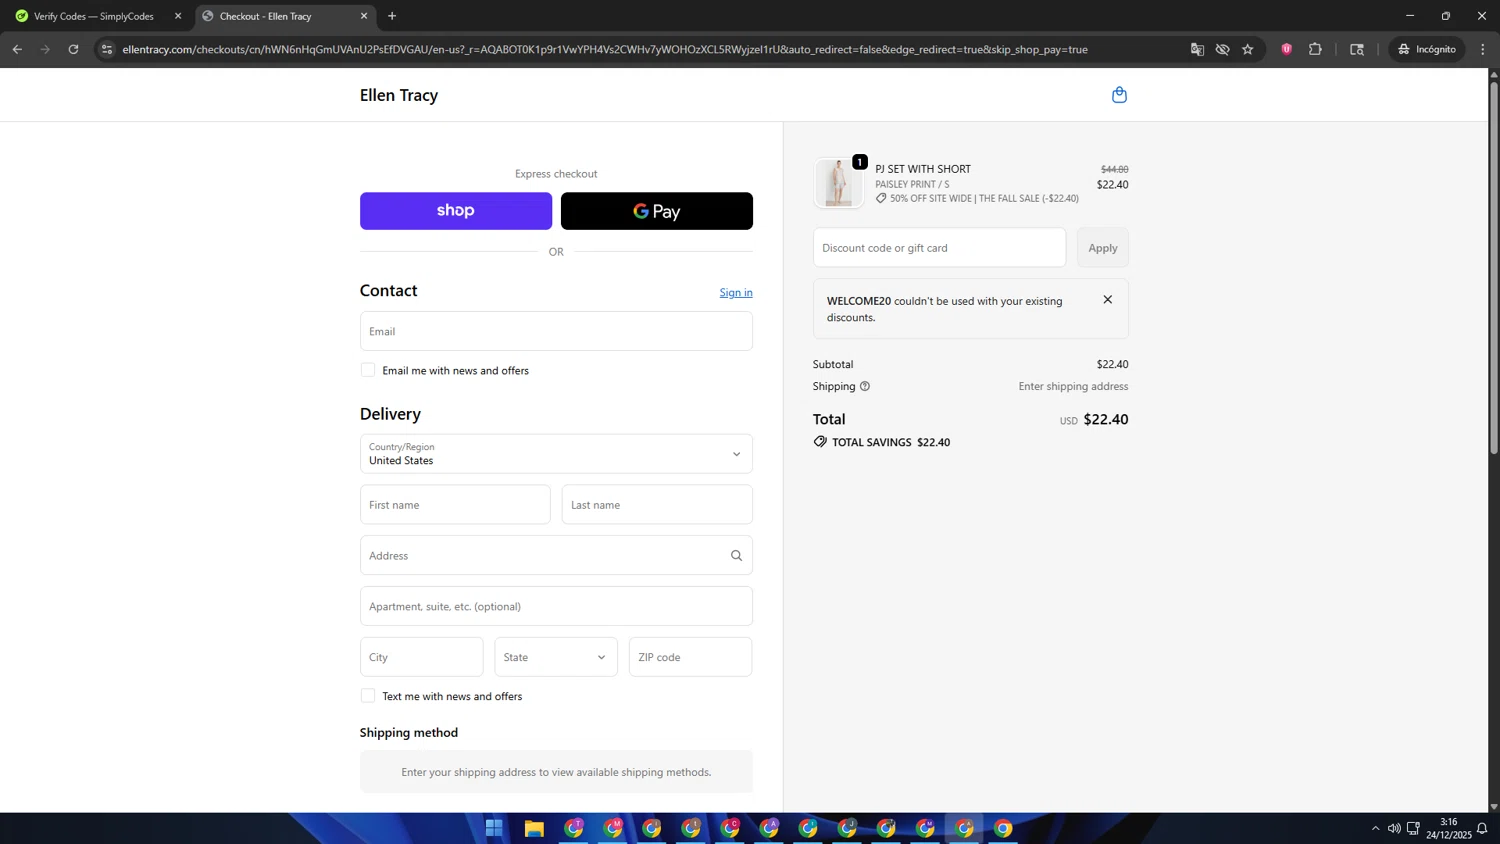
Task: Expand the Country/Region dropdown
Action: pyautogui.click(x=556, y=454)
